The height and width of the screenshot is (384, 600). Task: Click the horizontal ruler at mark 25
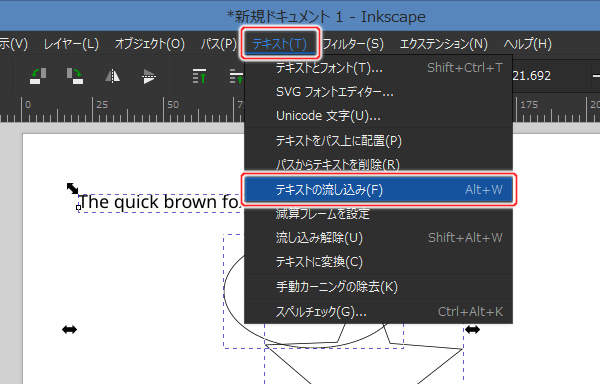point(101,104)
